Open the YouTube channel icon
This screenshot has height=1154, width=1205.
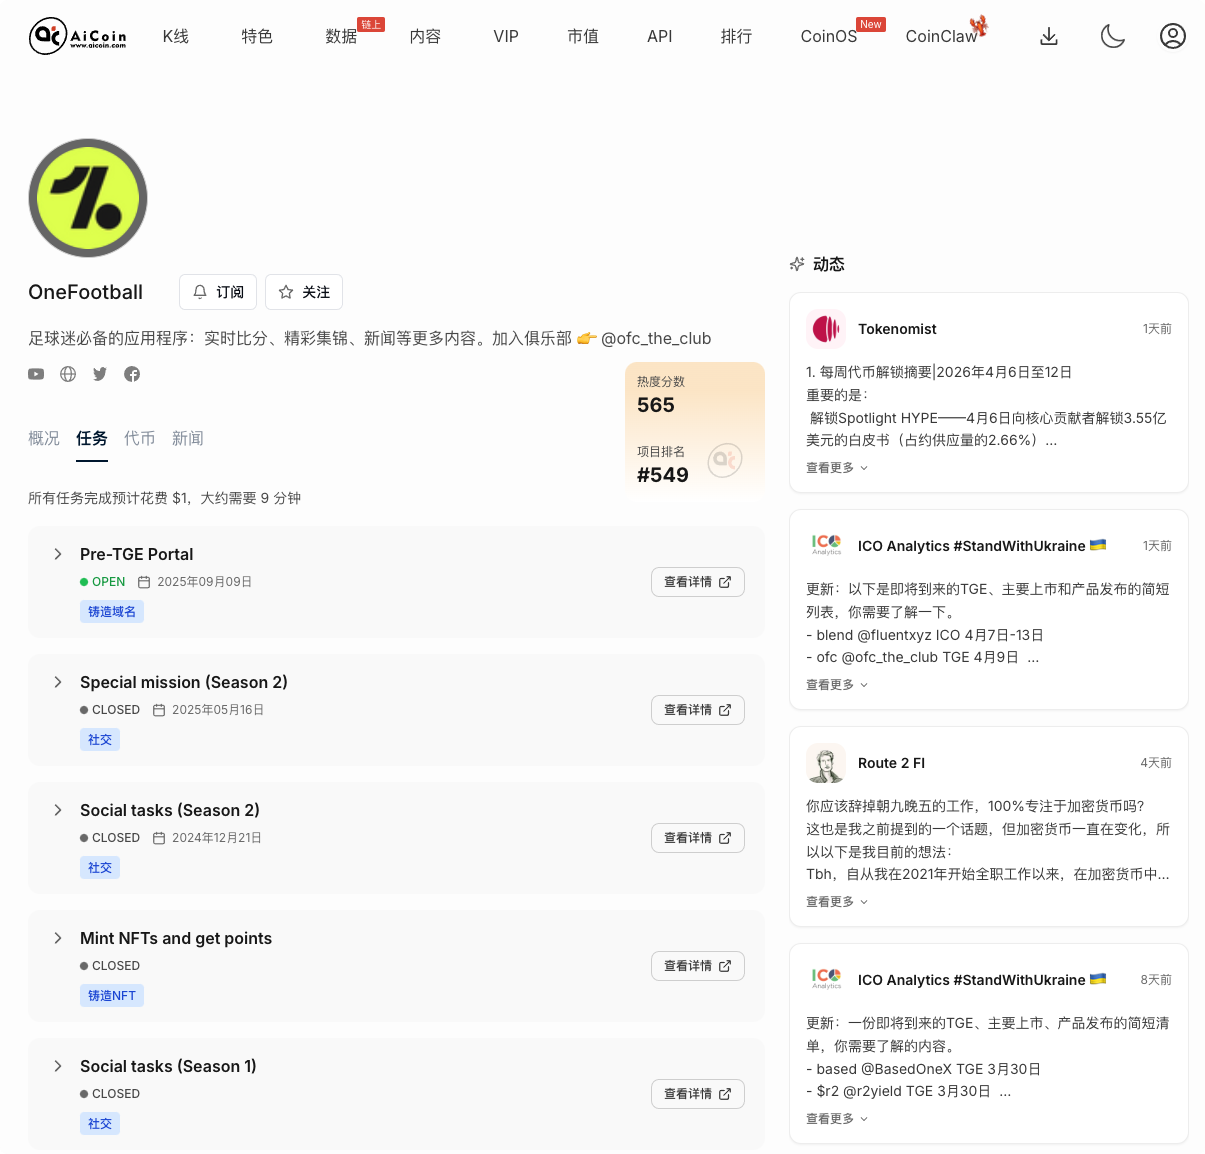coord(36,373)
